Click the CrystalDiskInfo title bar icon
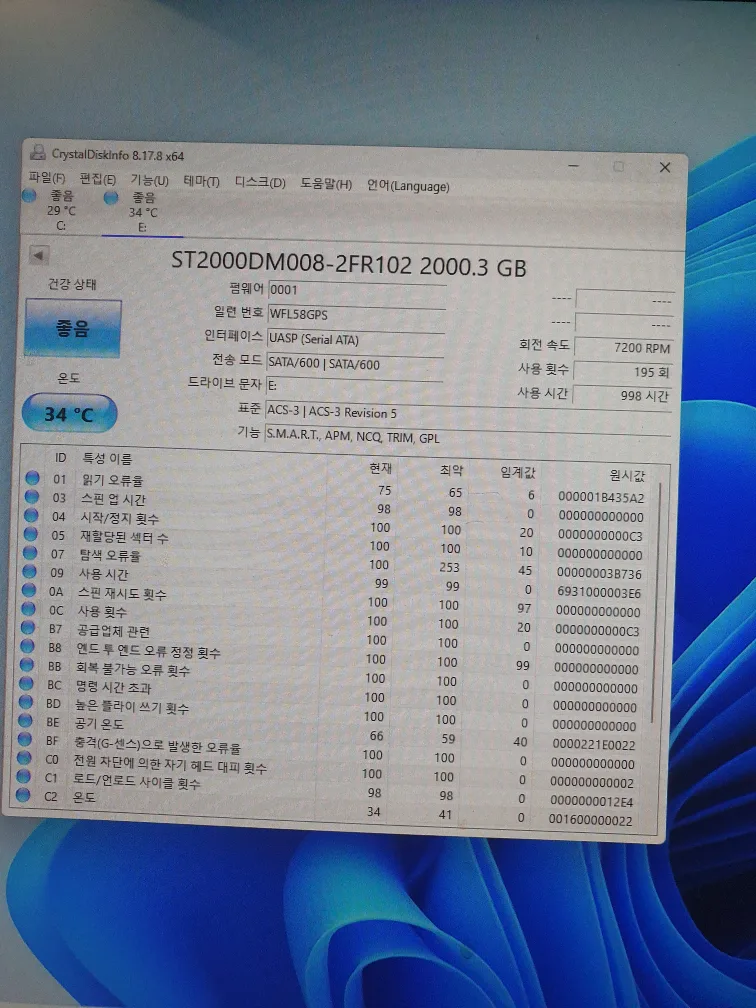 [x=38, y=153]
